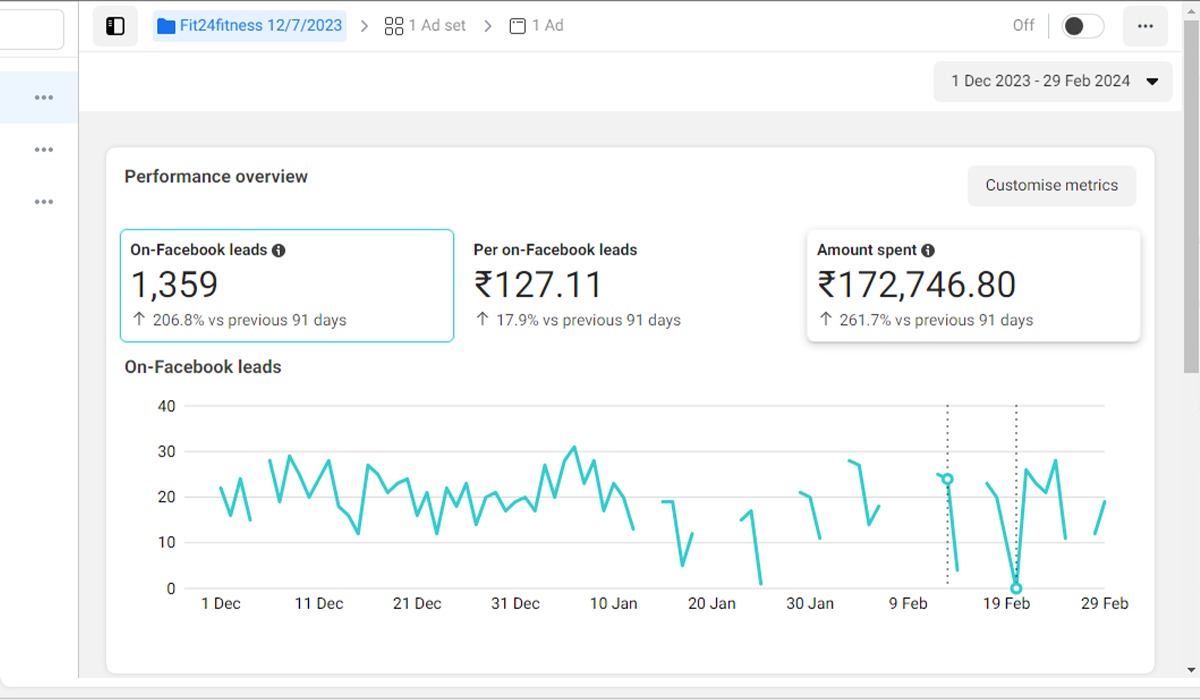Click the chart data point near 19 Feb
This screenshot has width=1200, height=700.
coord(1016,588)
